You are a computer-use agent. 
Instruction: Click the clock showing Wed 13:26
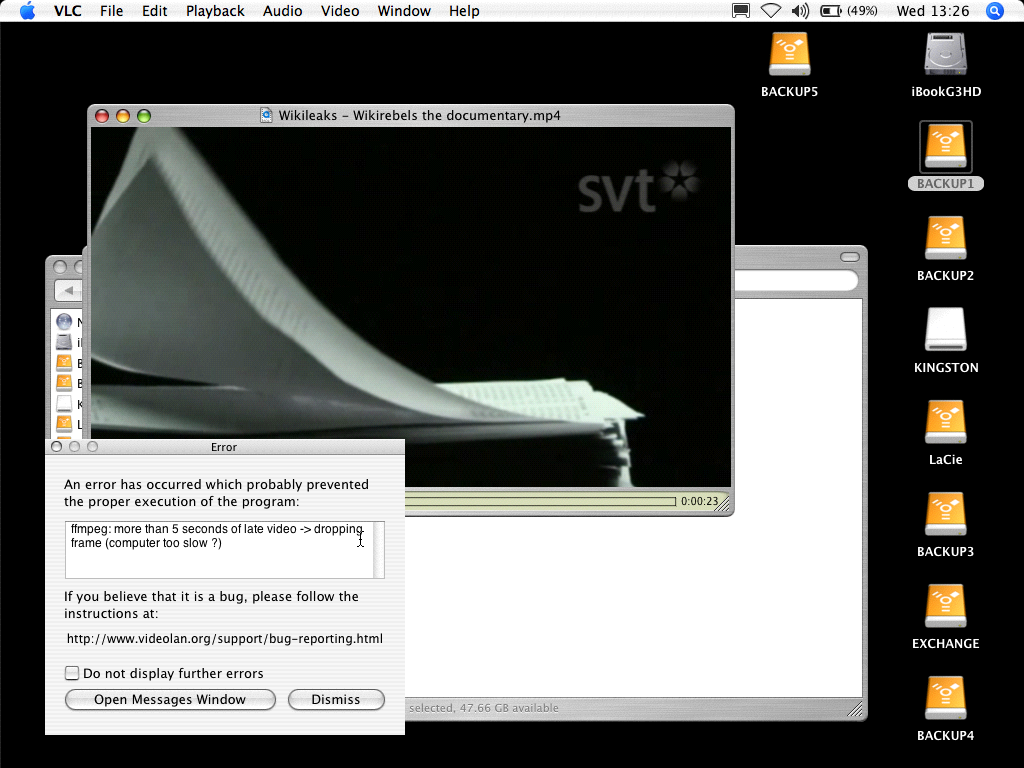[933, 11]
